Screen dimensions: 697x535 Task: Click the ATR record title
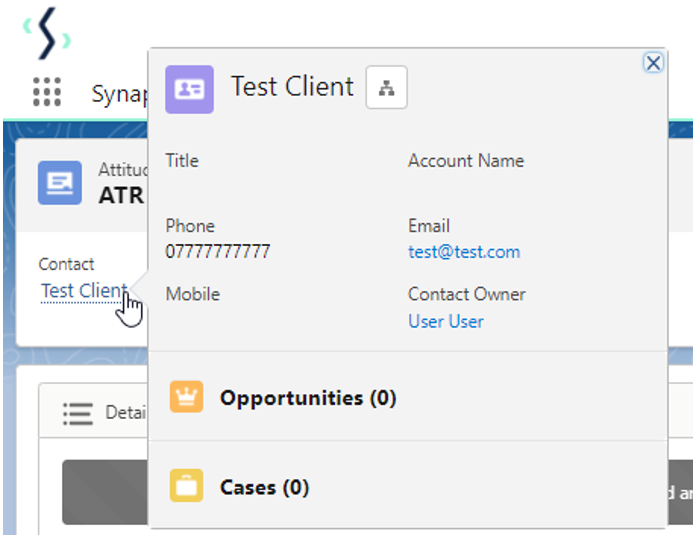point(121,194)
